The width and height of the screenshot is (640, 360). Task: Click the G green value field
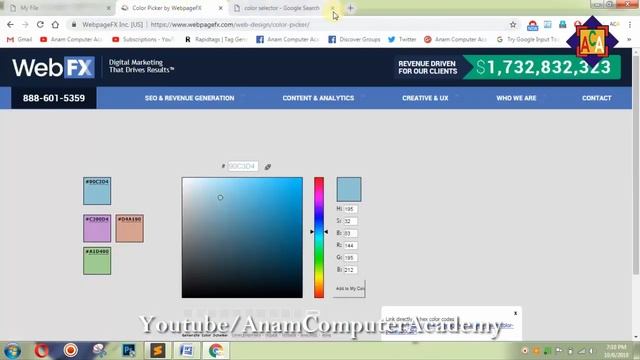(x=351, y=258)
